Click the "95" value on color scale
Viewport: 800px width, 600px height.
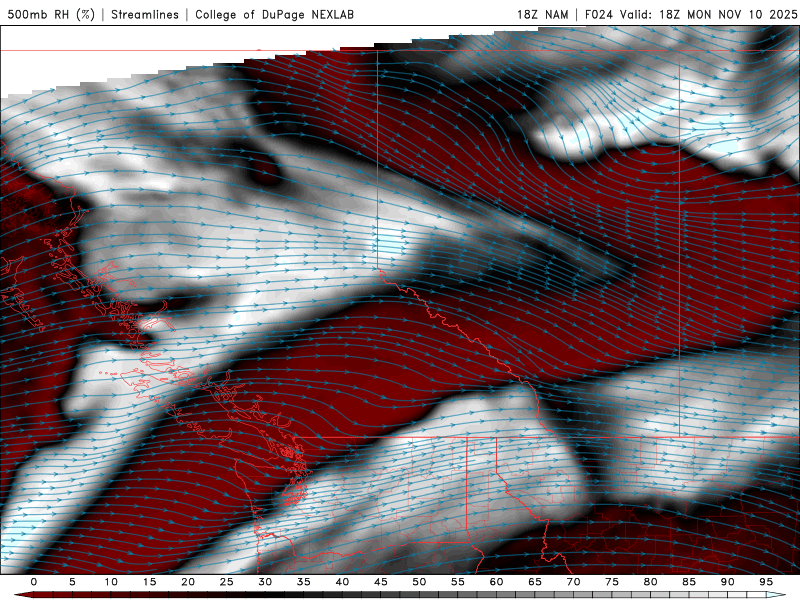tap(766, 582)
